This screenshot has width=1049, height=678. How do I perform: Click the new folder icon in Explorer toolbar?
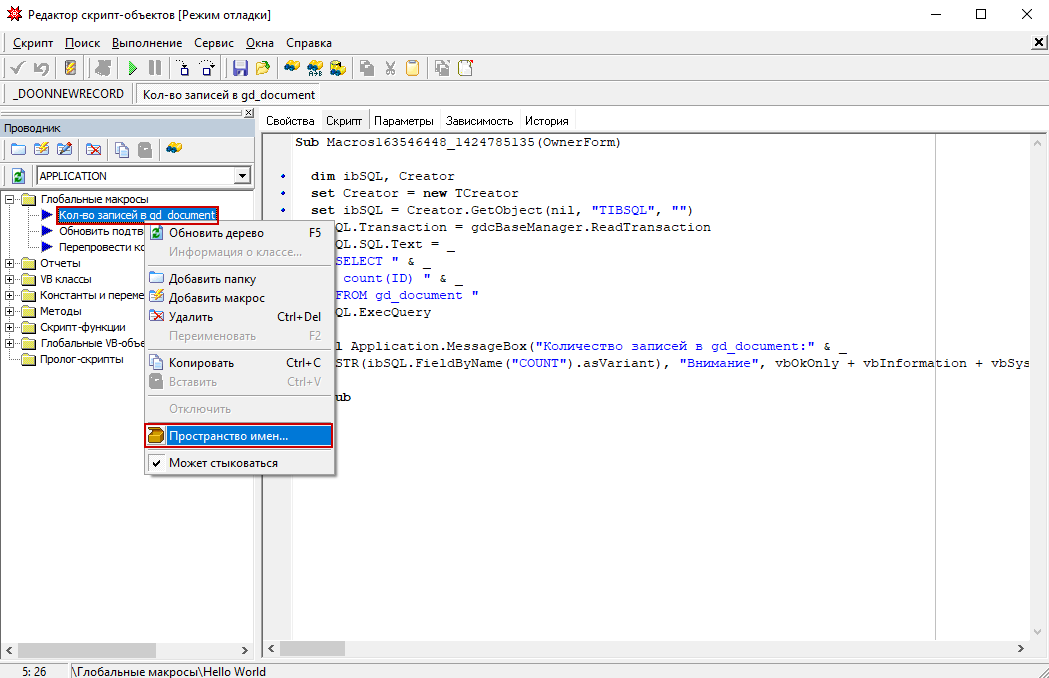tap(17, 149)
